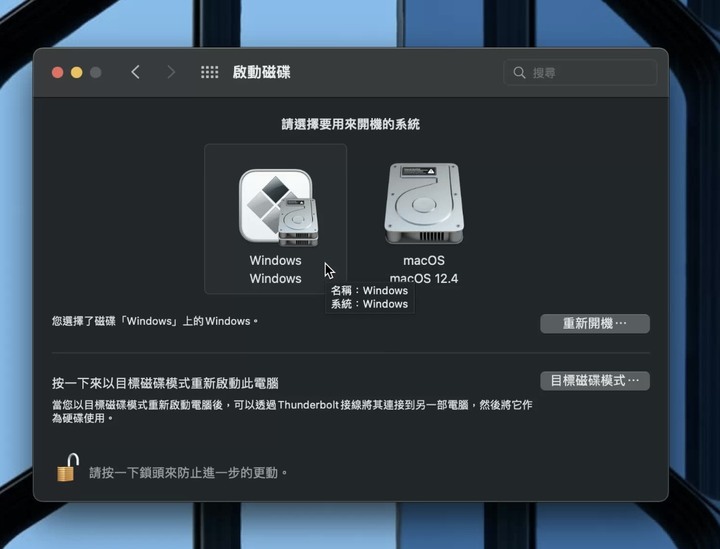Screen dimensions: 720x549
Task: Click the macOS disk name label
Action: pyautogui.click(x=423, y=260)
